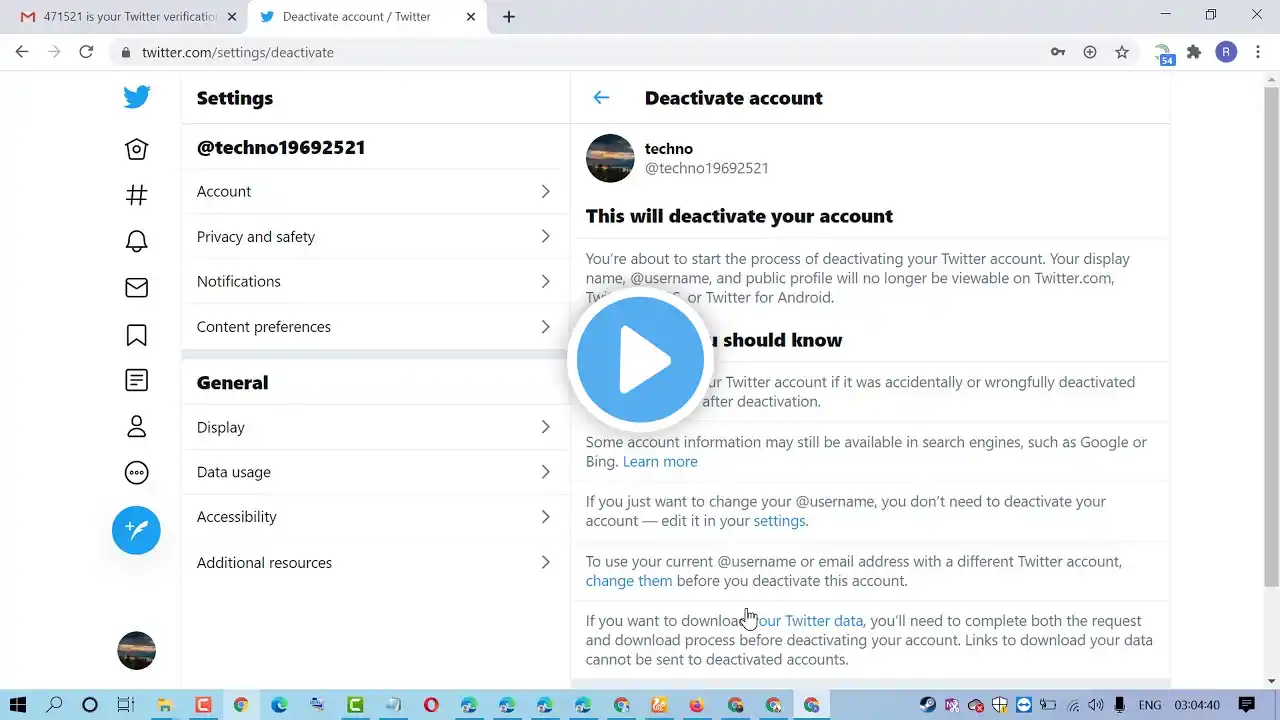Click the browser forward arrow
Viewport: 1280px width, 720px height.
[x=54, y=52]
